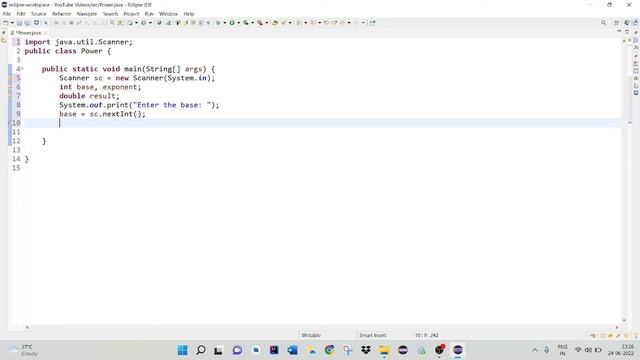Screen dimensions: 640x360
Task: Click the weather widget showing Cloudy
Action: (x=24, y=350)
